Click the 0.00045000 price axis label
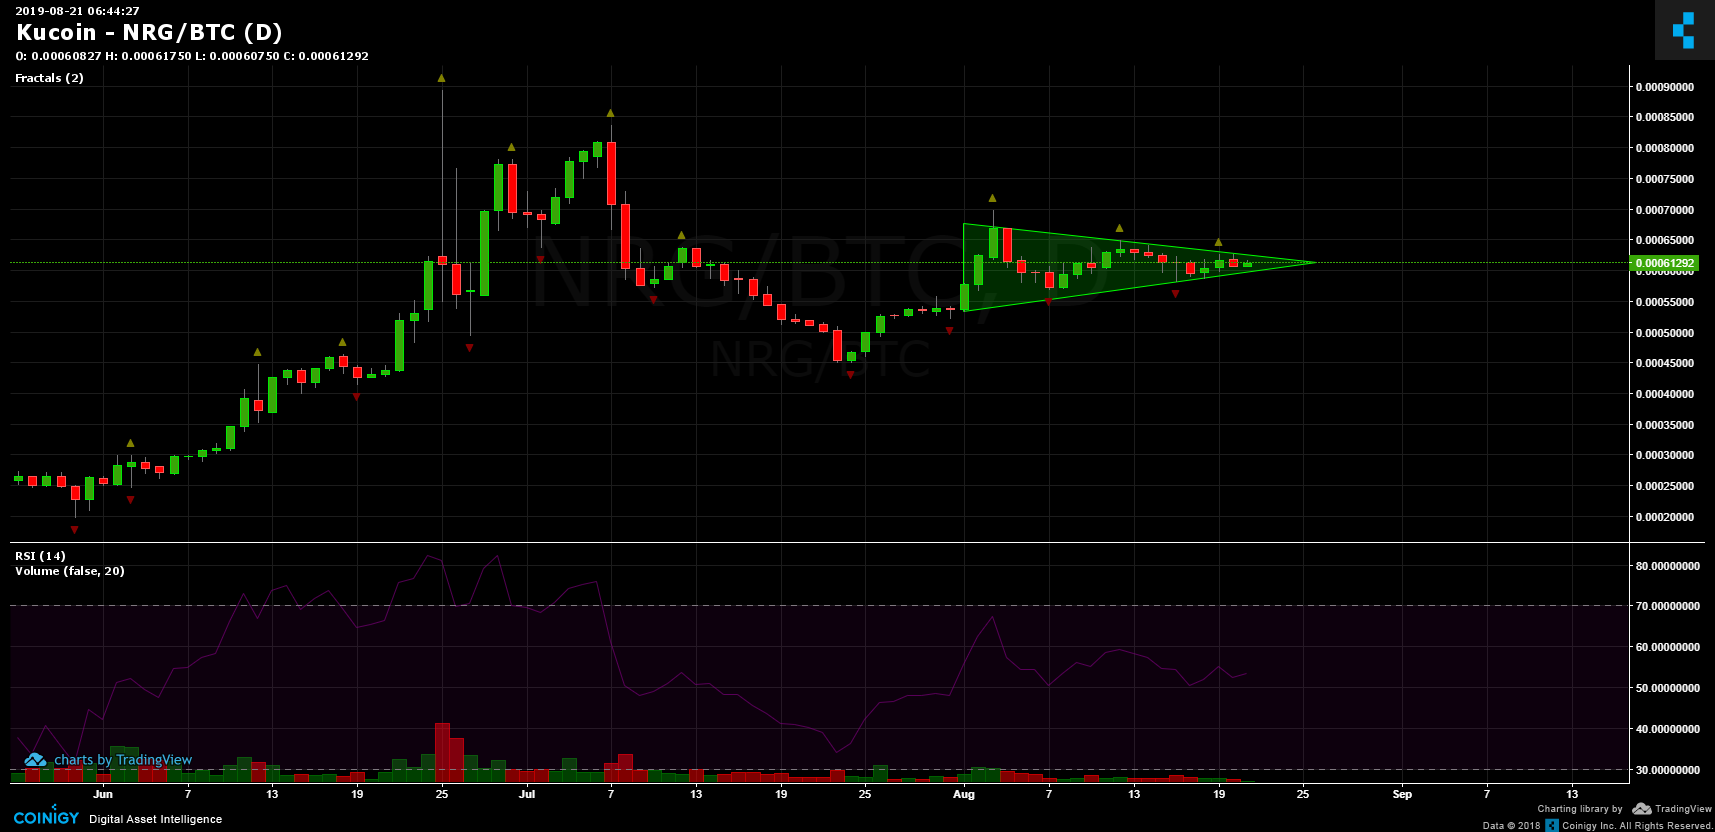 (1665, 363)
